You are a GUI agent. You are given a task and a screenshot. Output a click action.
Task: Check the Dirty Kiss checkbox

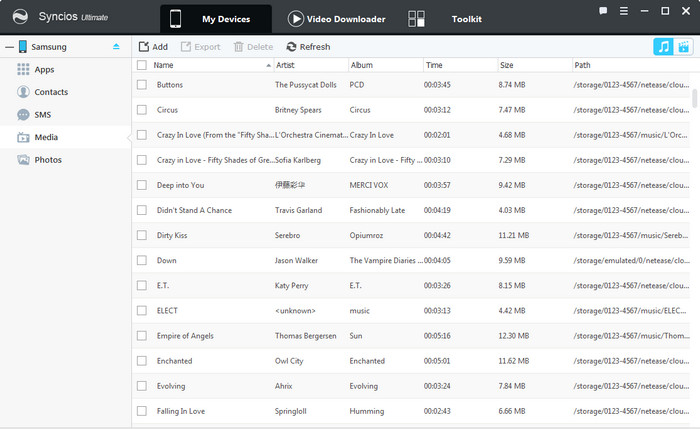[x=142, y=235]
